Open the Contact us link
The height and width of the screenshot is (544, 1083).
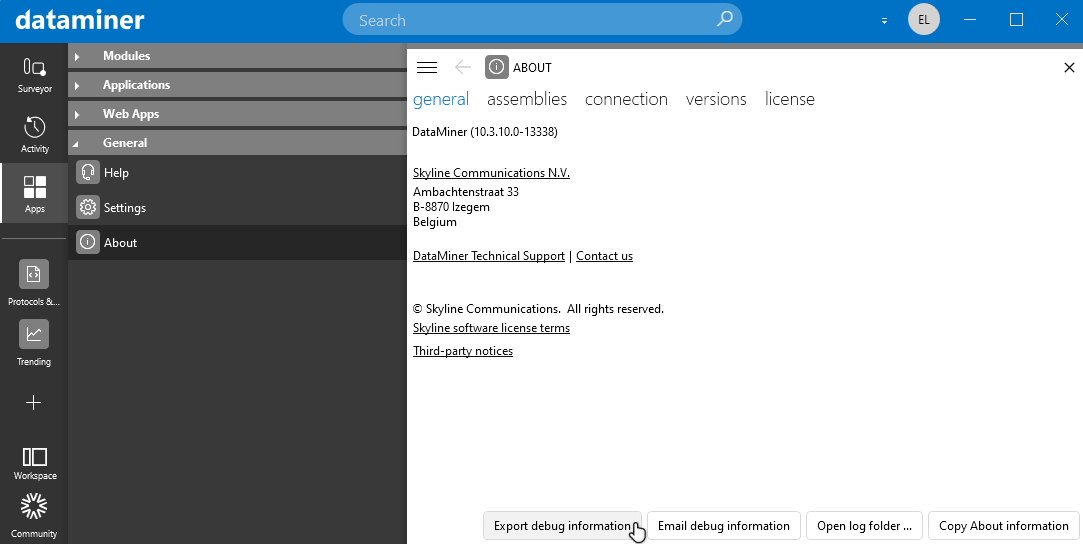(604, 255)
